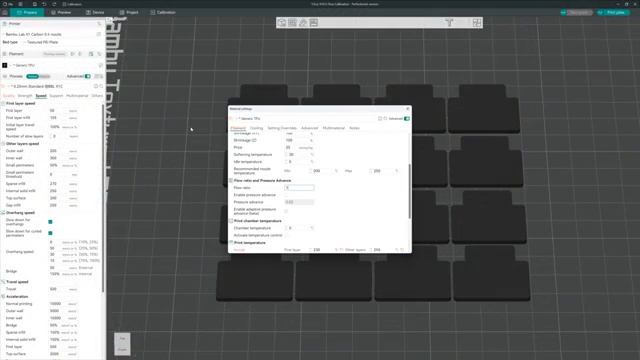
Task: Select the Support tab in process settings
Action: click(x=56, y=96)
